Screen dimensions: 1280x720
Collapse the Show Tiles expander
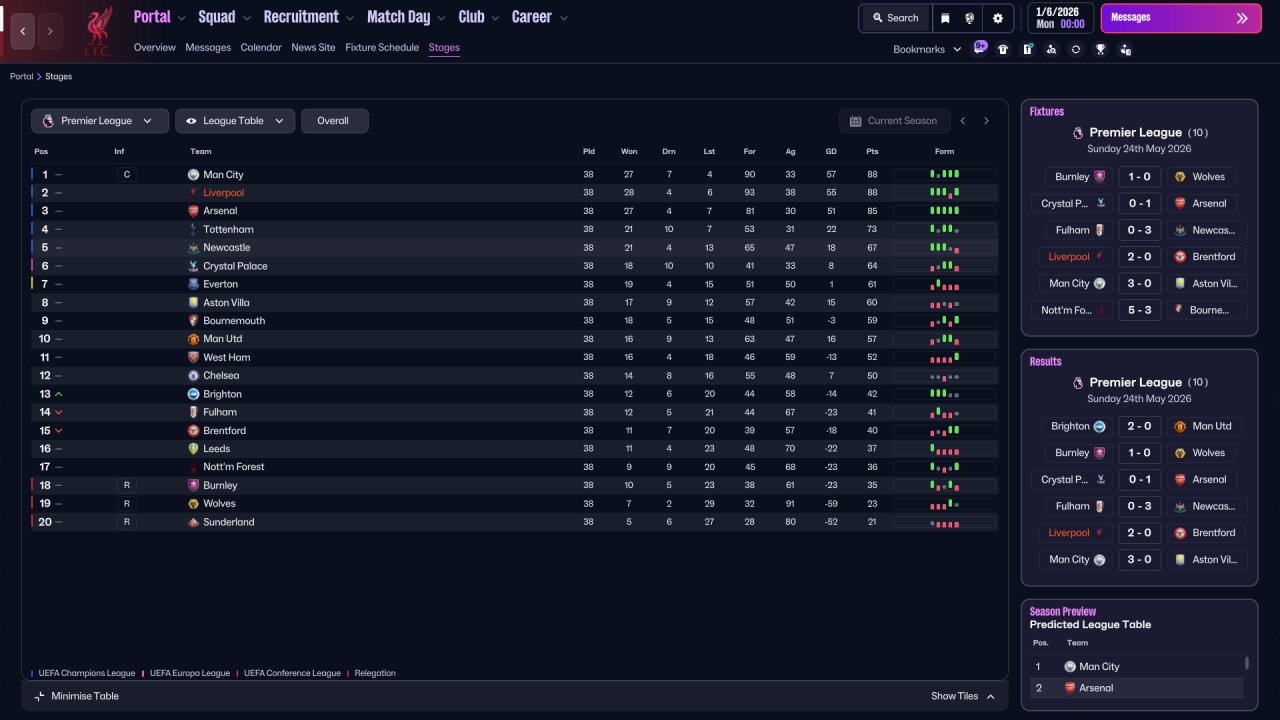[x=963, y=696]
